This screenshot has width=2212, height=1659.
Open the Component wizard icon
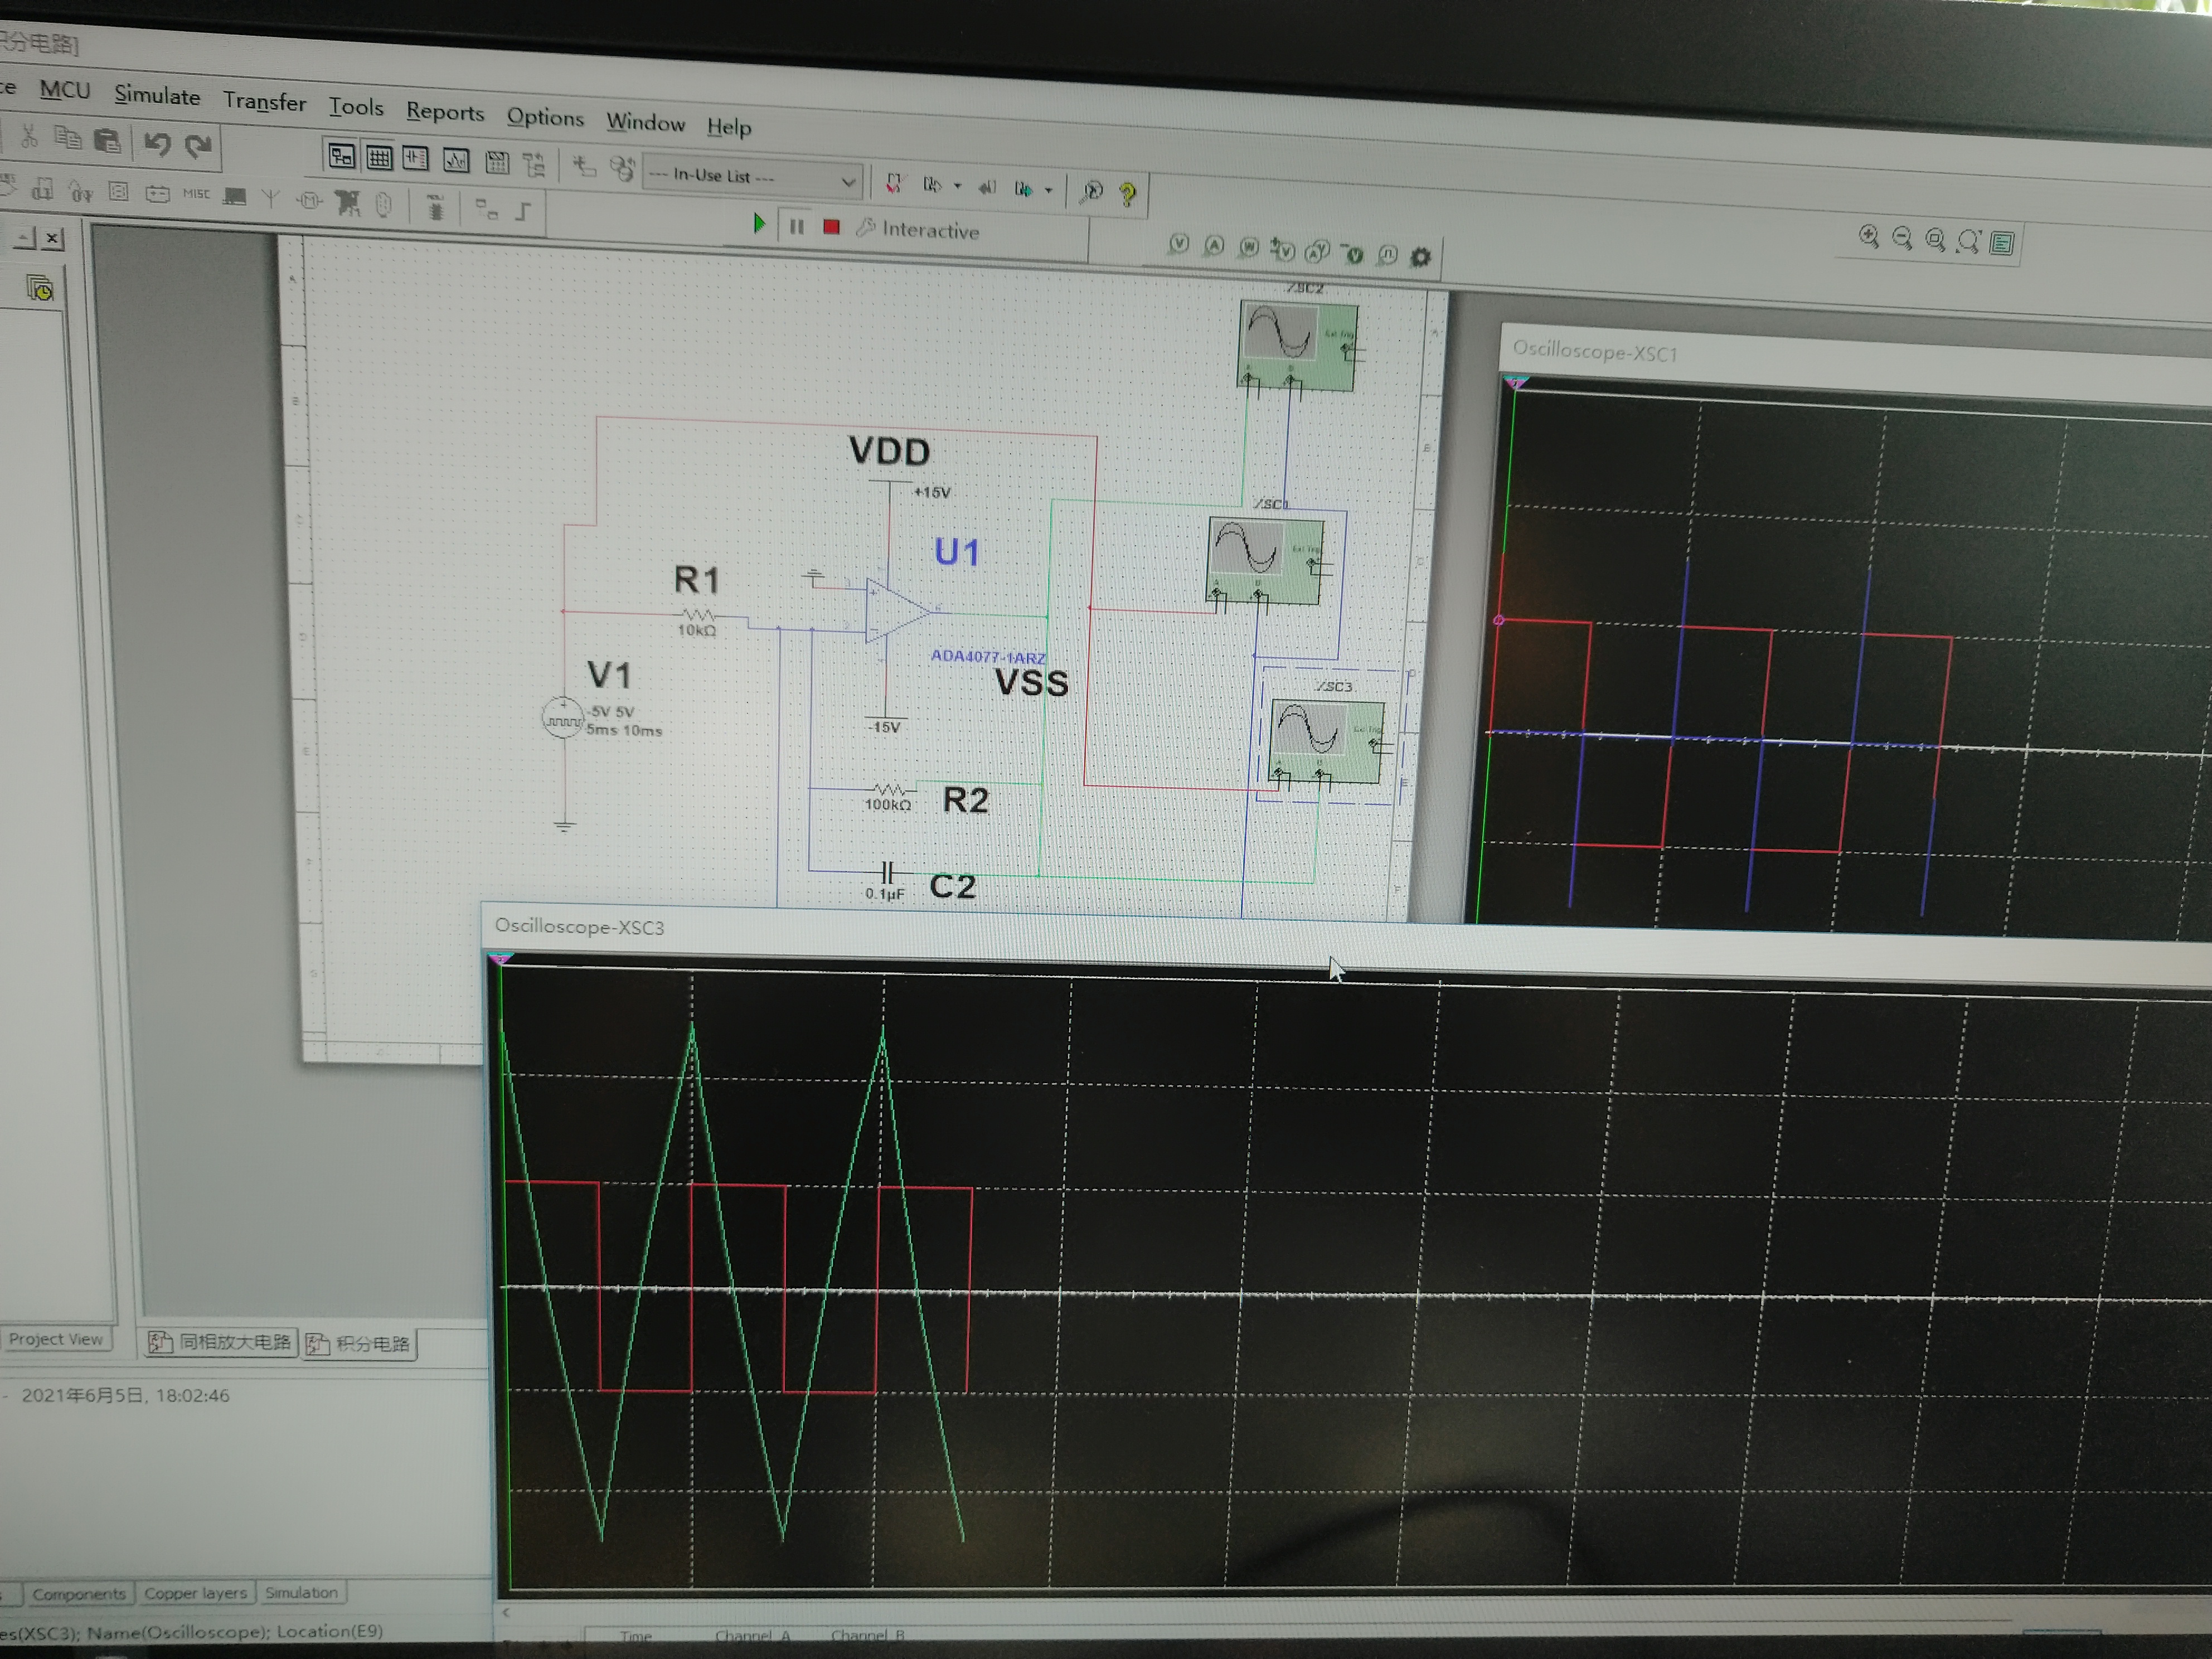pyautogui.click(x=584, y=167)
